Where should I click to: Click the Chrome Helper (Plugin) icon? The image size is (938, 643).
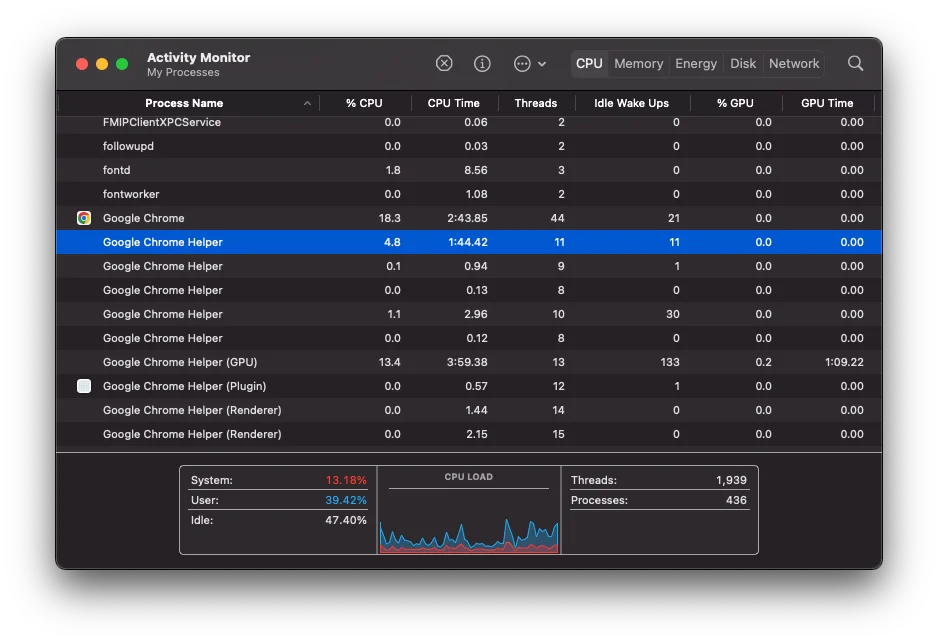[84, 386]
